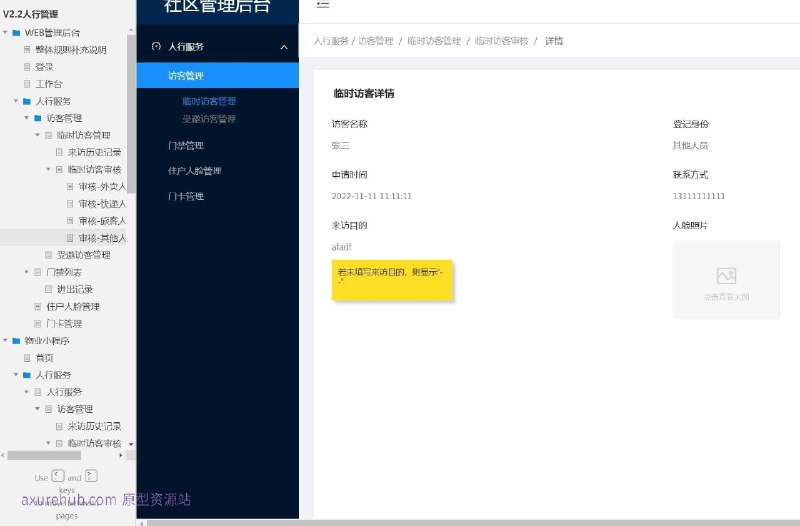Collapse the chevron on 人行服务 sidebar menu

284,47
